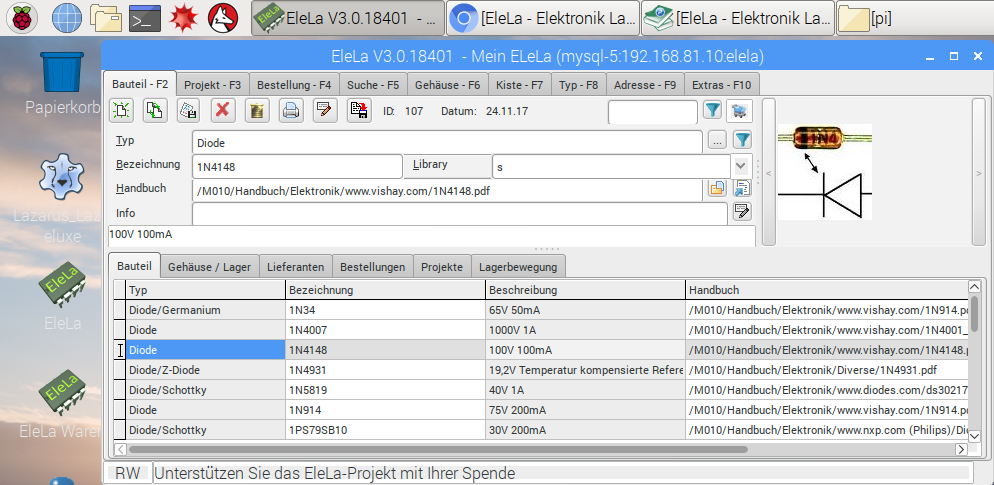The height and width of the screenshot is (485, 994).
Task: Click the note edit icon beside Info field
Action: (x=742, y=211)
